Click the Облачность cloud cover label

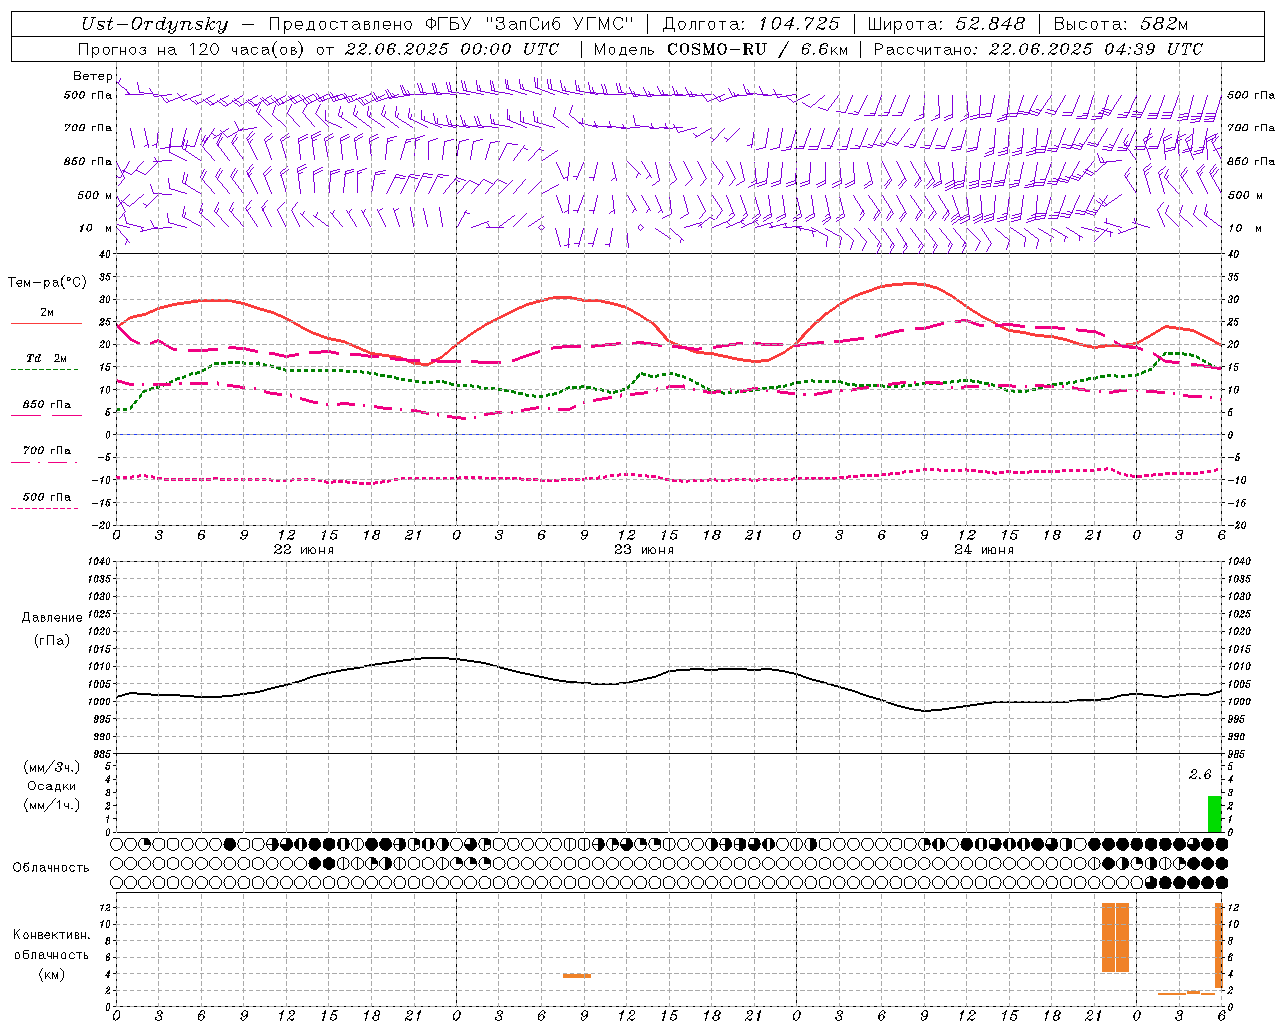51,868
